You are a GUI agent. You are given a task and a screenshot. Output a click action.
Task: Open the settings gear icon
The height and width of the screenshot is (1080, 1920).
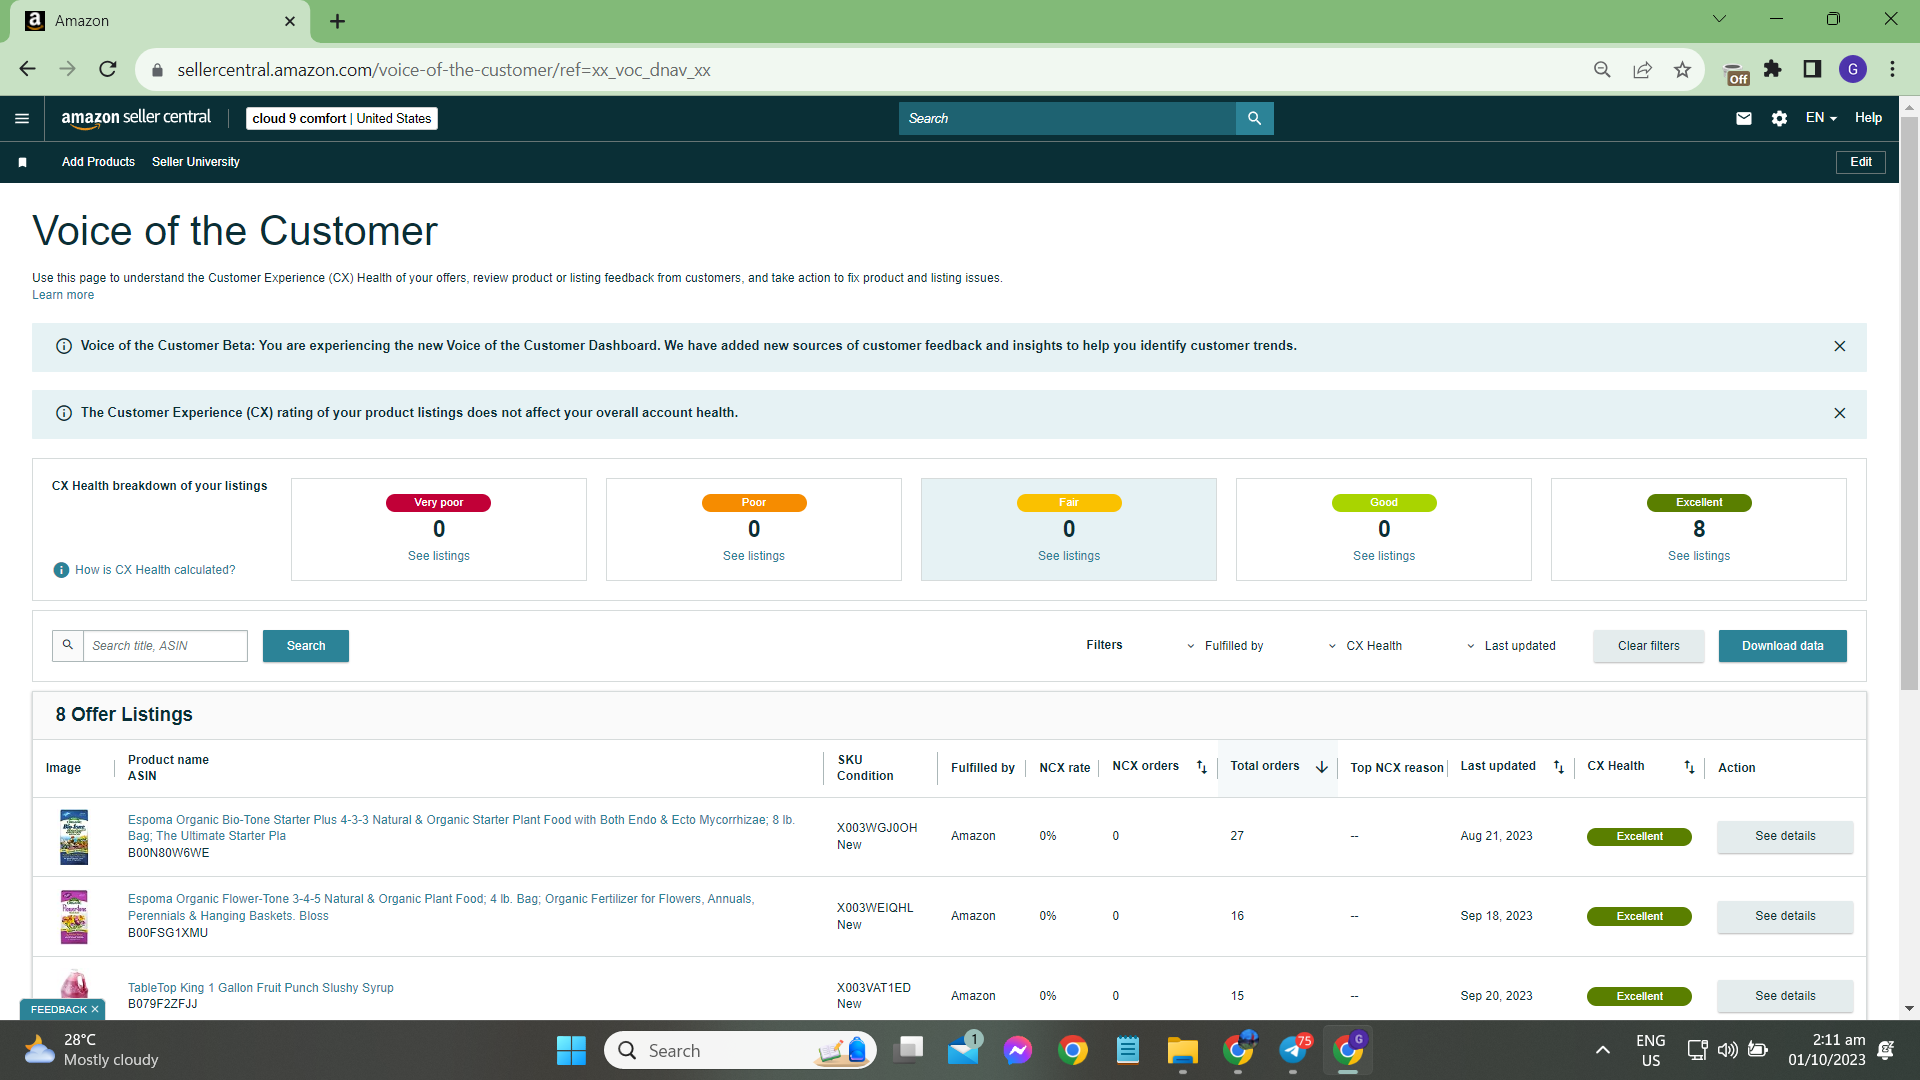point(1779,118)
